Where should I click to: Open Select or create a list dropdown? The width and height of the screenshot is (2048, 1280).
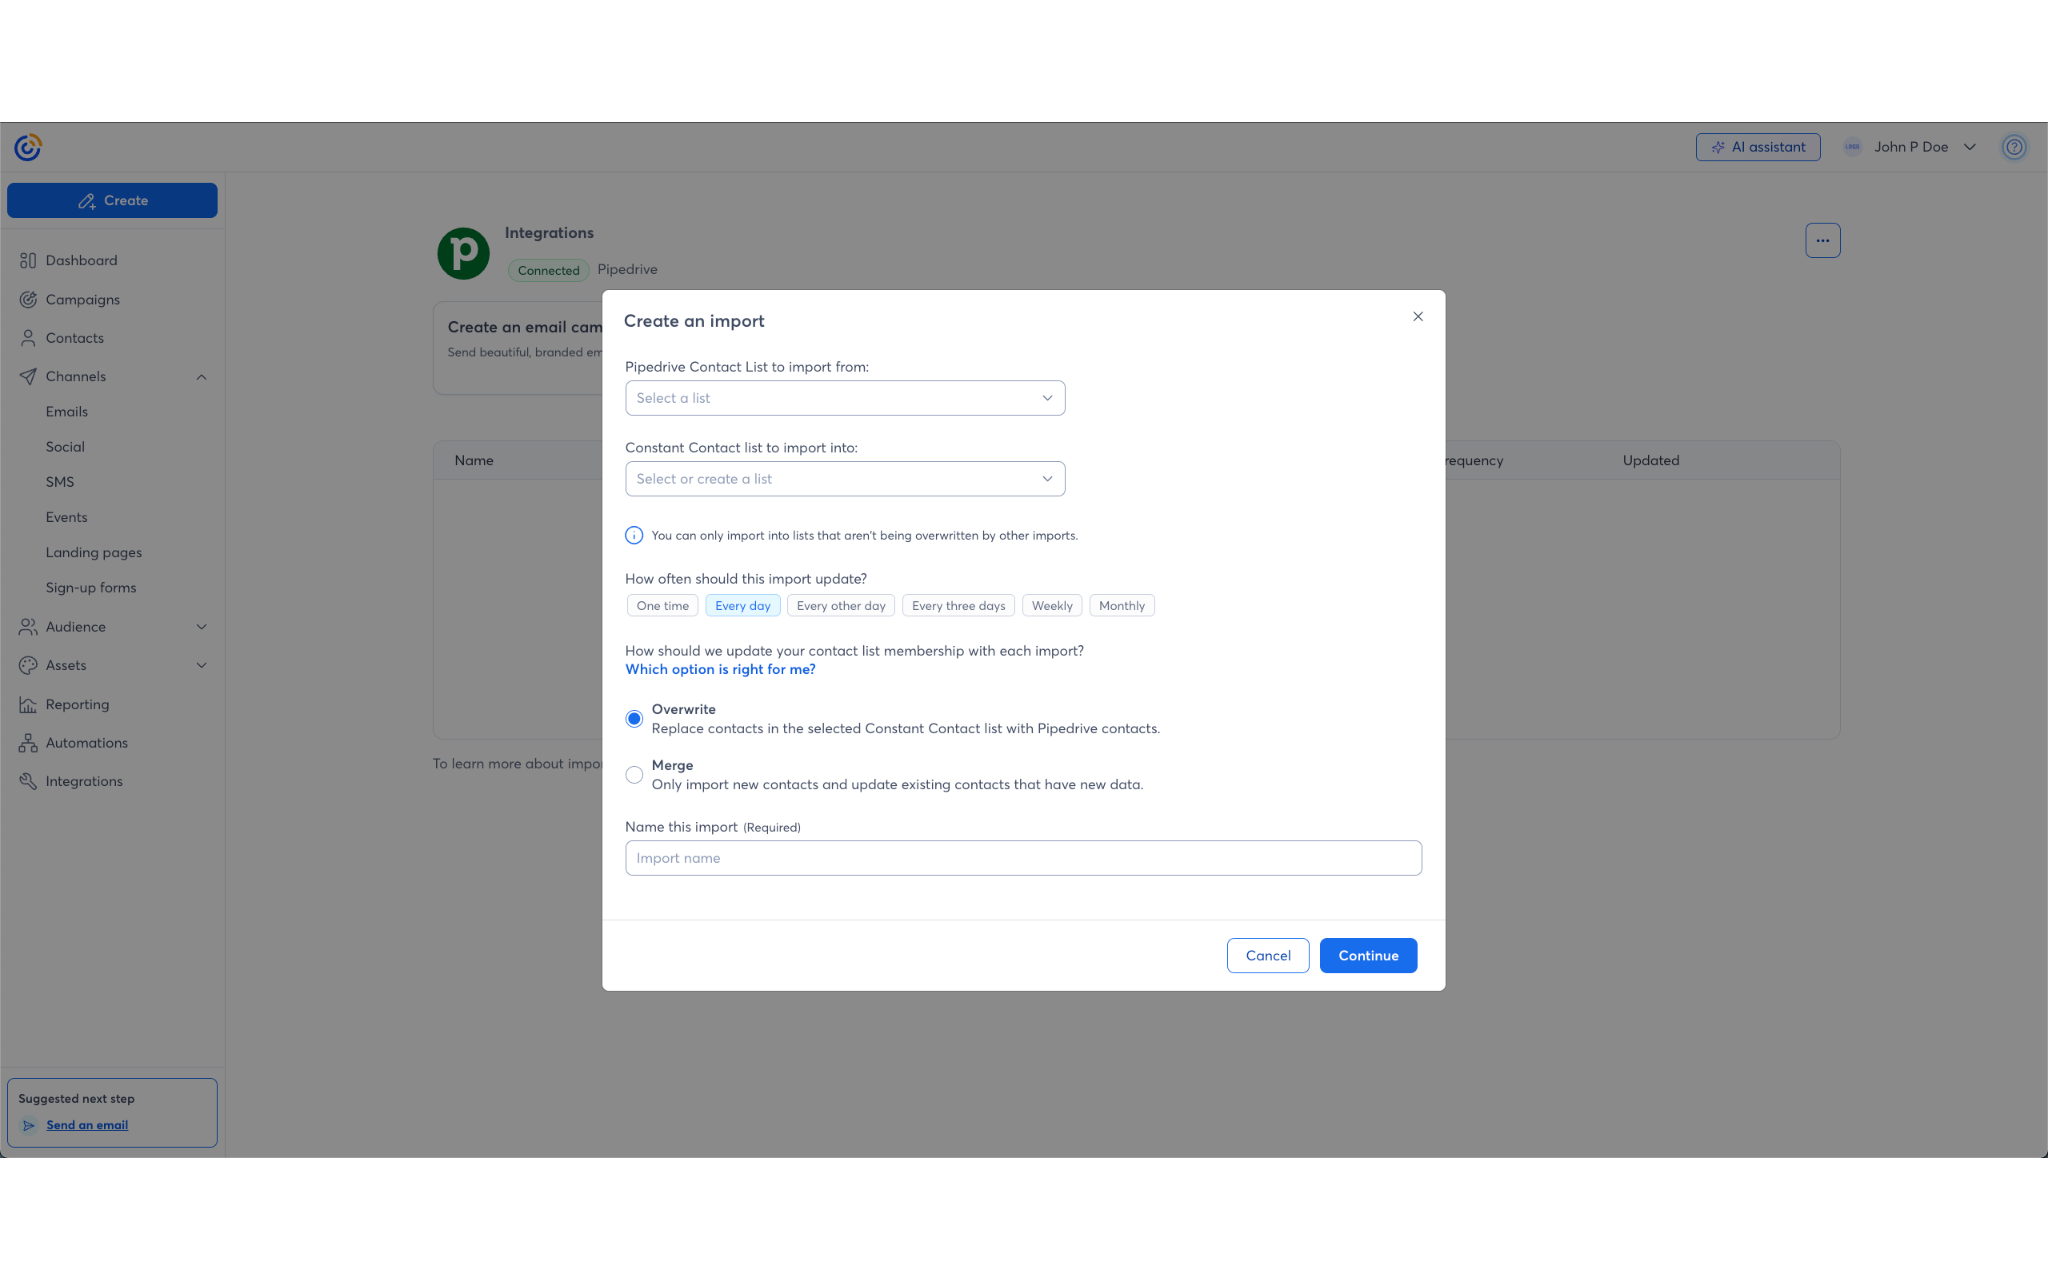(x=844, y=479)
